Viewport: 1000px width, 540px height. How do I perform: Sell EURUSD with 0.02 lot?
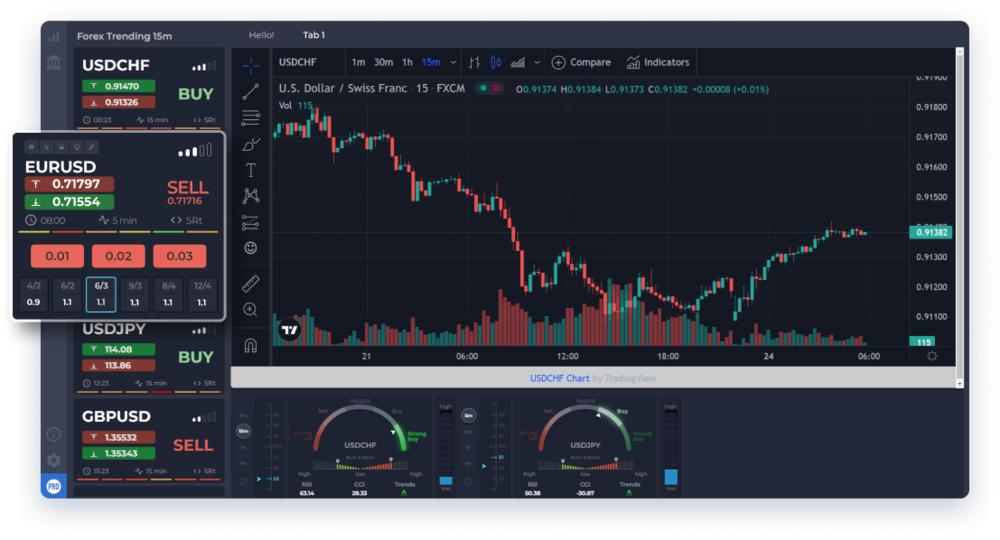click(118, 256)
